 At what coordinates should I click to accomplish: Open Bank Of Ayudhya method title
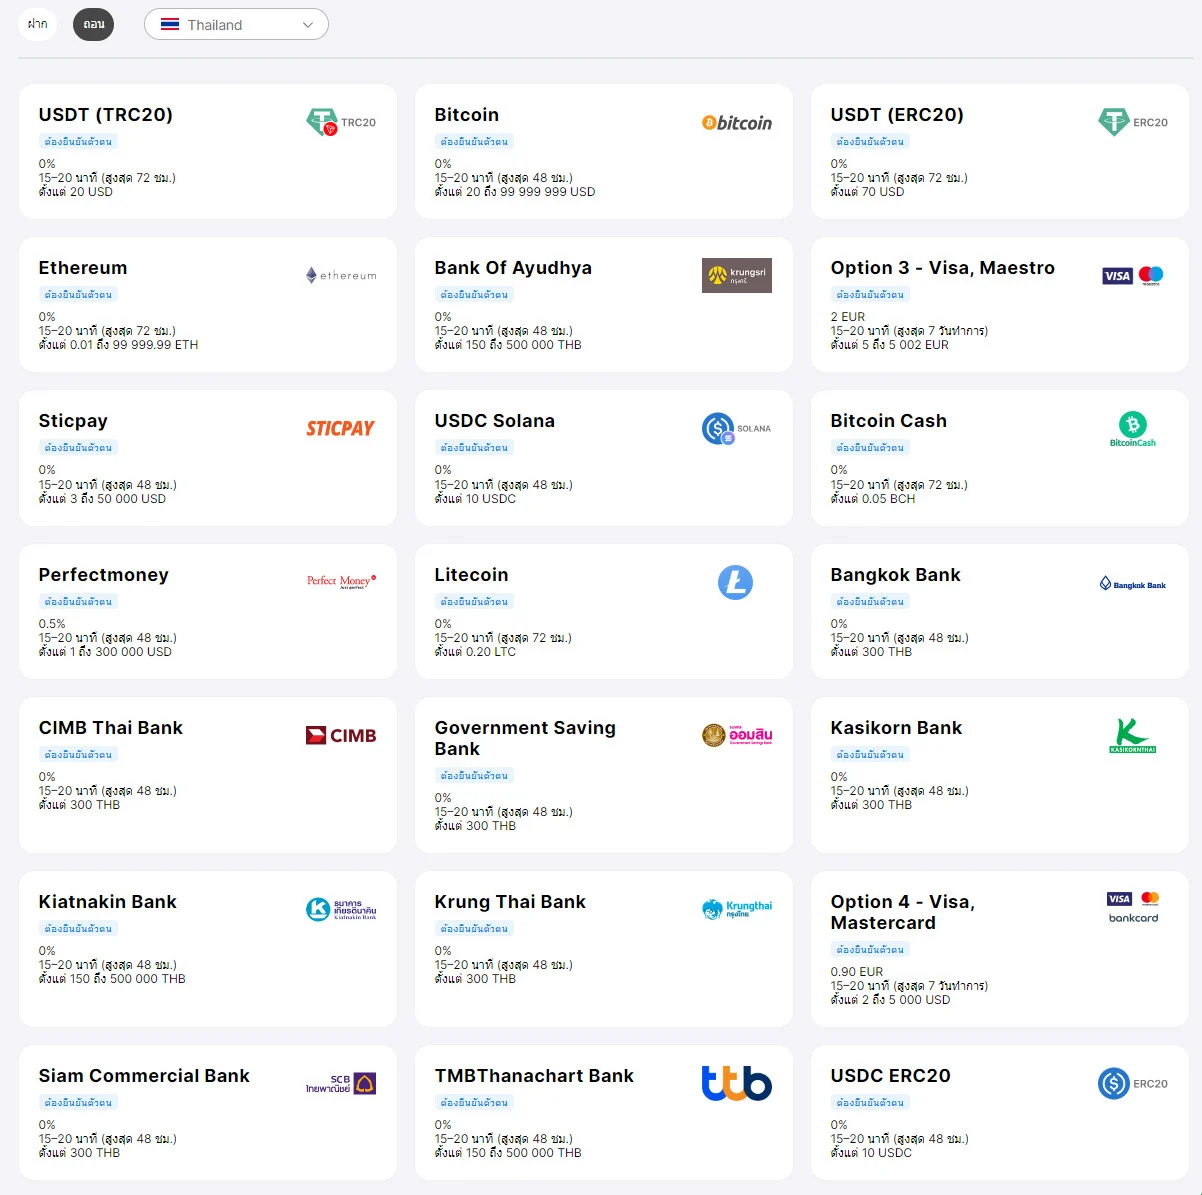513,268
